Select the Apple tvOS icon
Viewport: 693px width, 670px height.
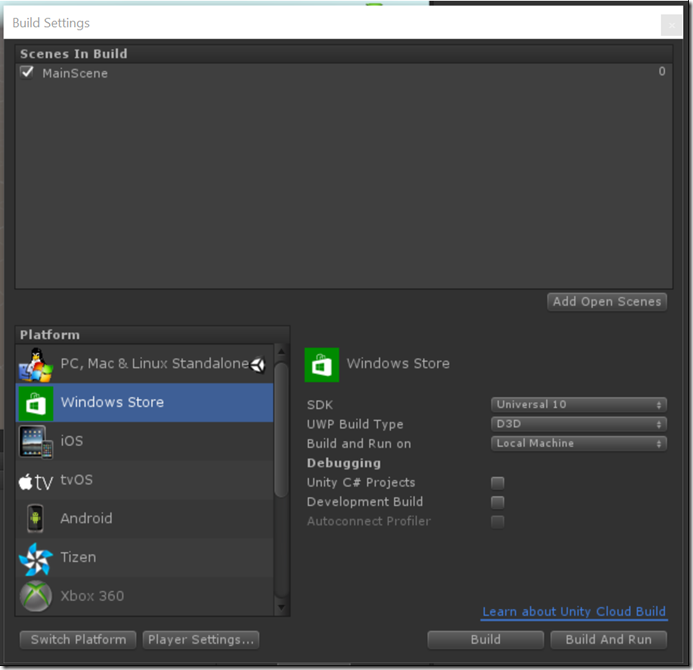tap(36, 481)
